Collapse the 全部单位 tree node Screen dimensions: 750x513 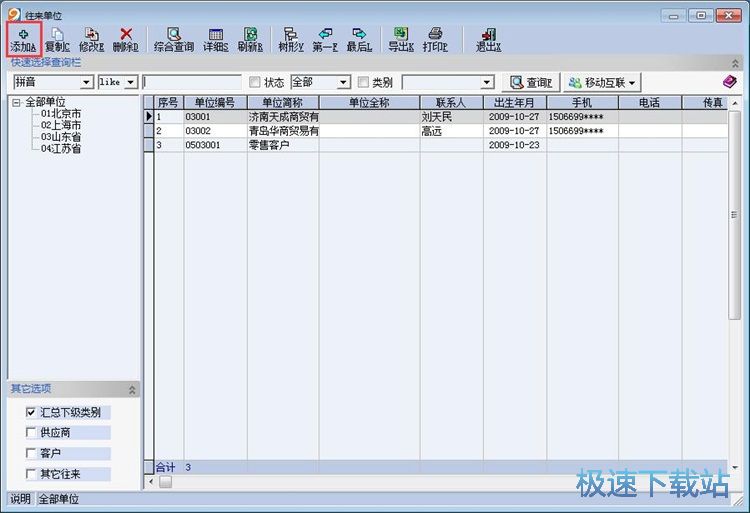click(17, 102)
